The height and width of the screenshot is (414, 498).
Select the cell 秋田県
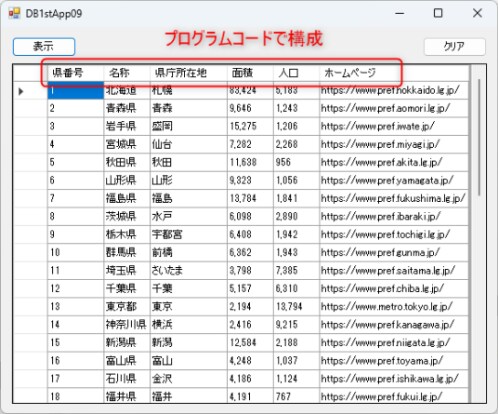[x=127, y=162]
